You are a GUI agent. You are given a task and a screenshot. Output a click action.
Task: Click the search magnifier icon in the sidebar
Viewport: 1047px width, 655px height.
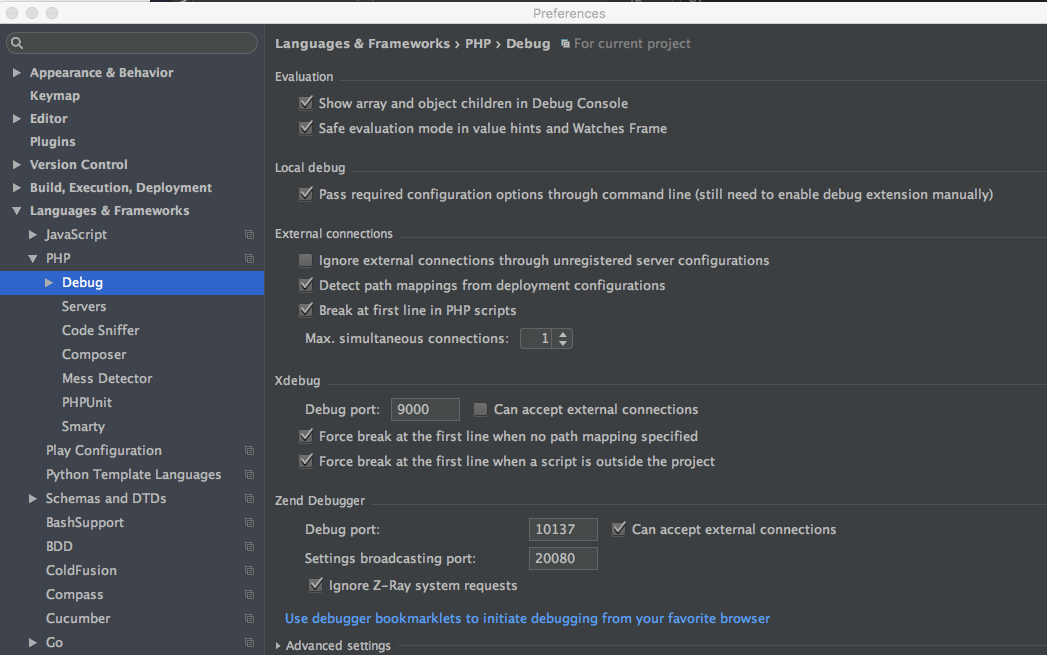point(17,43)
